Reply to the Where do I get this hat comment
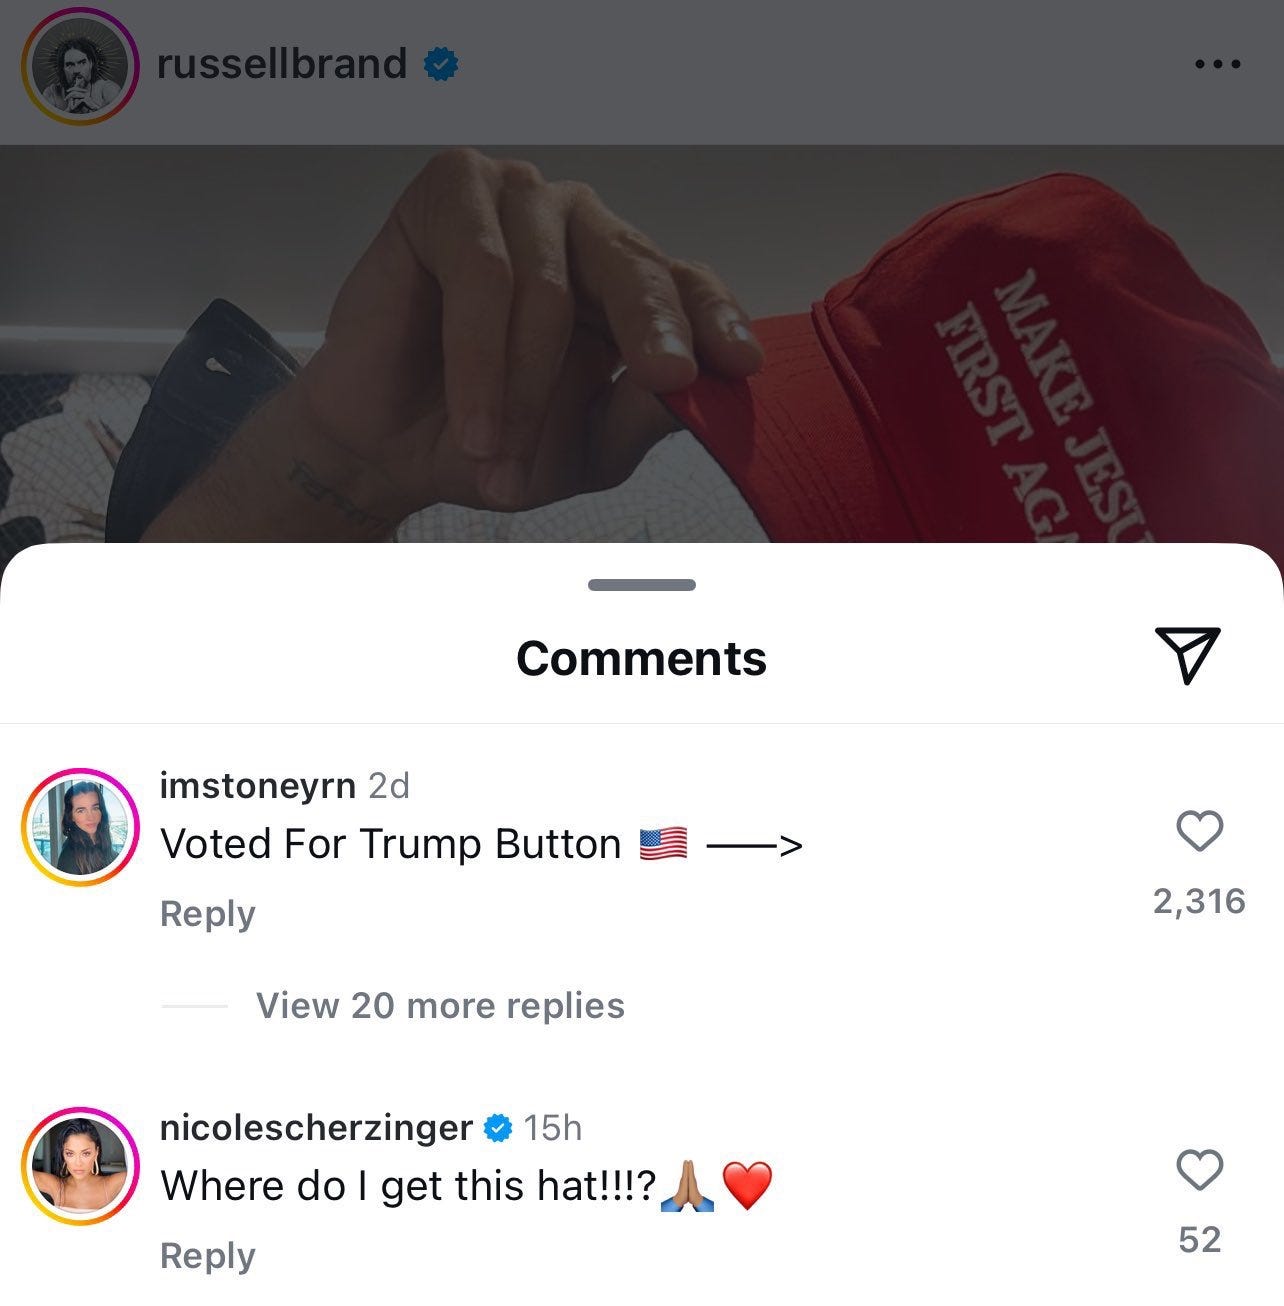 pos(207,1255)
